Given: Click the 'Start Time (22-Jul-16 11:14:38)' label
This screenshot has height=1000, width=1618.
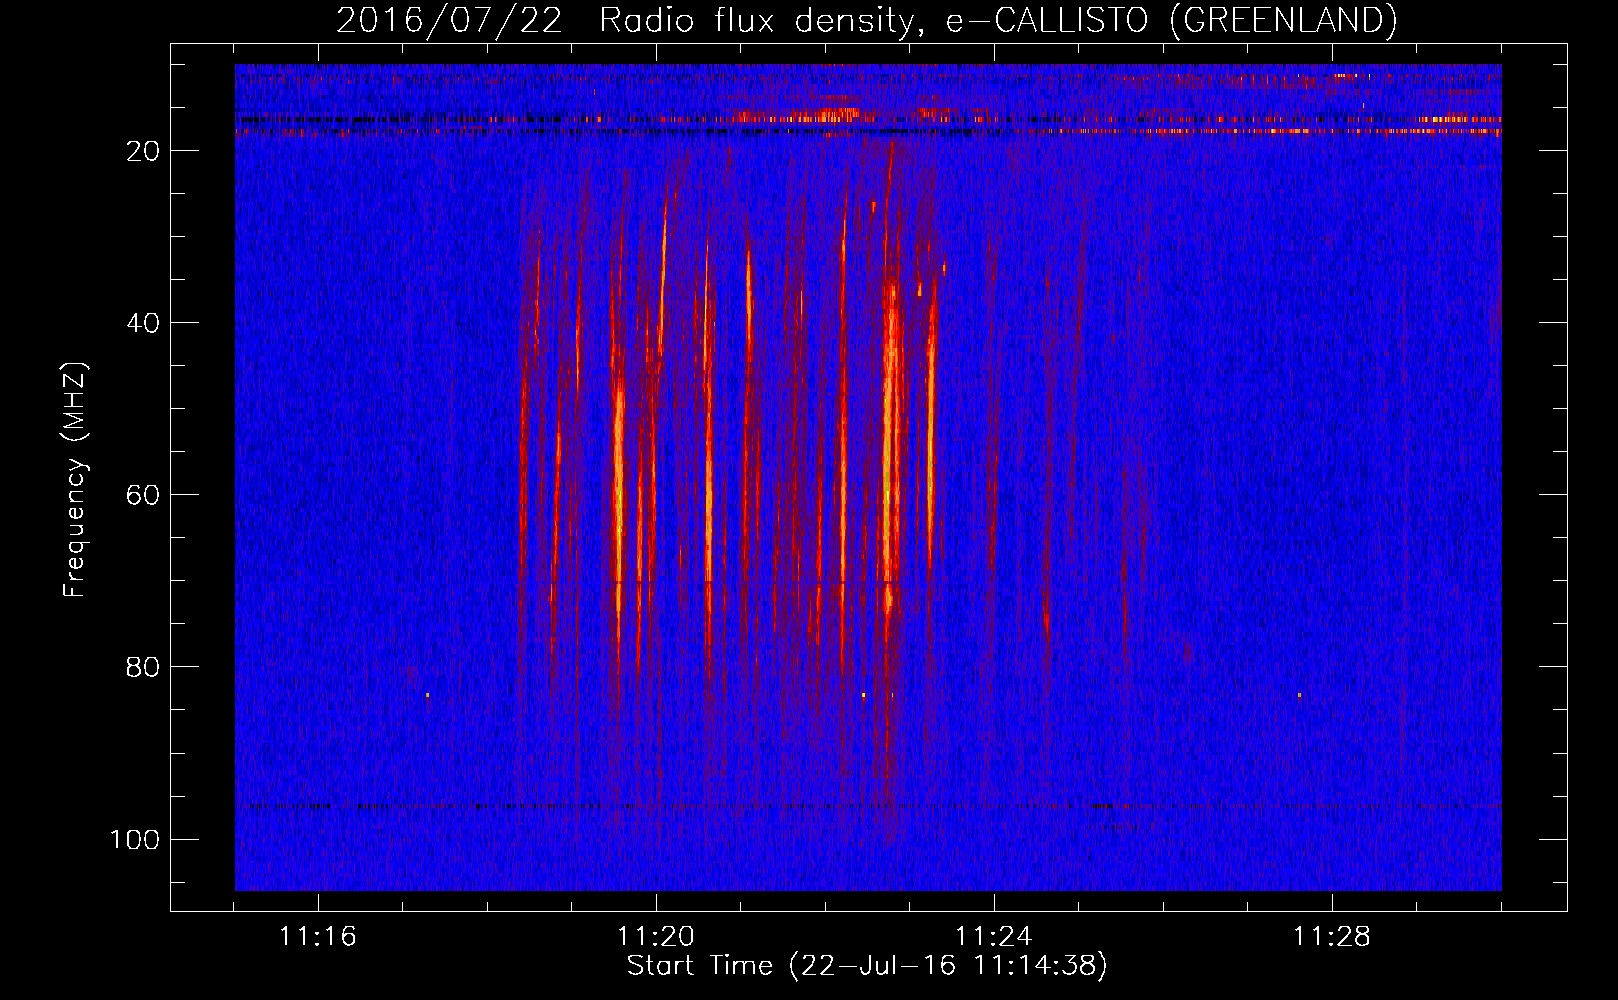Looking at the screenshot, I should [867, 966].
